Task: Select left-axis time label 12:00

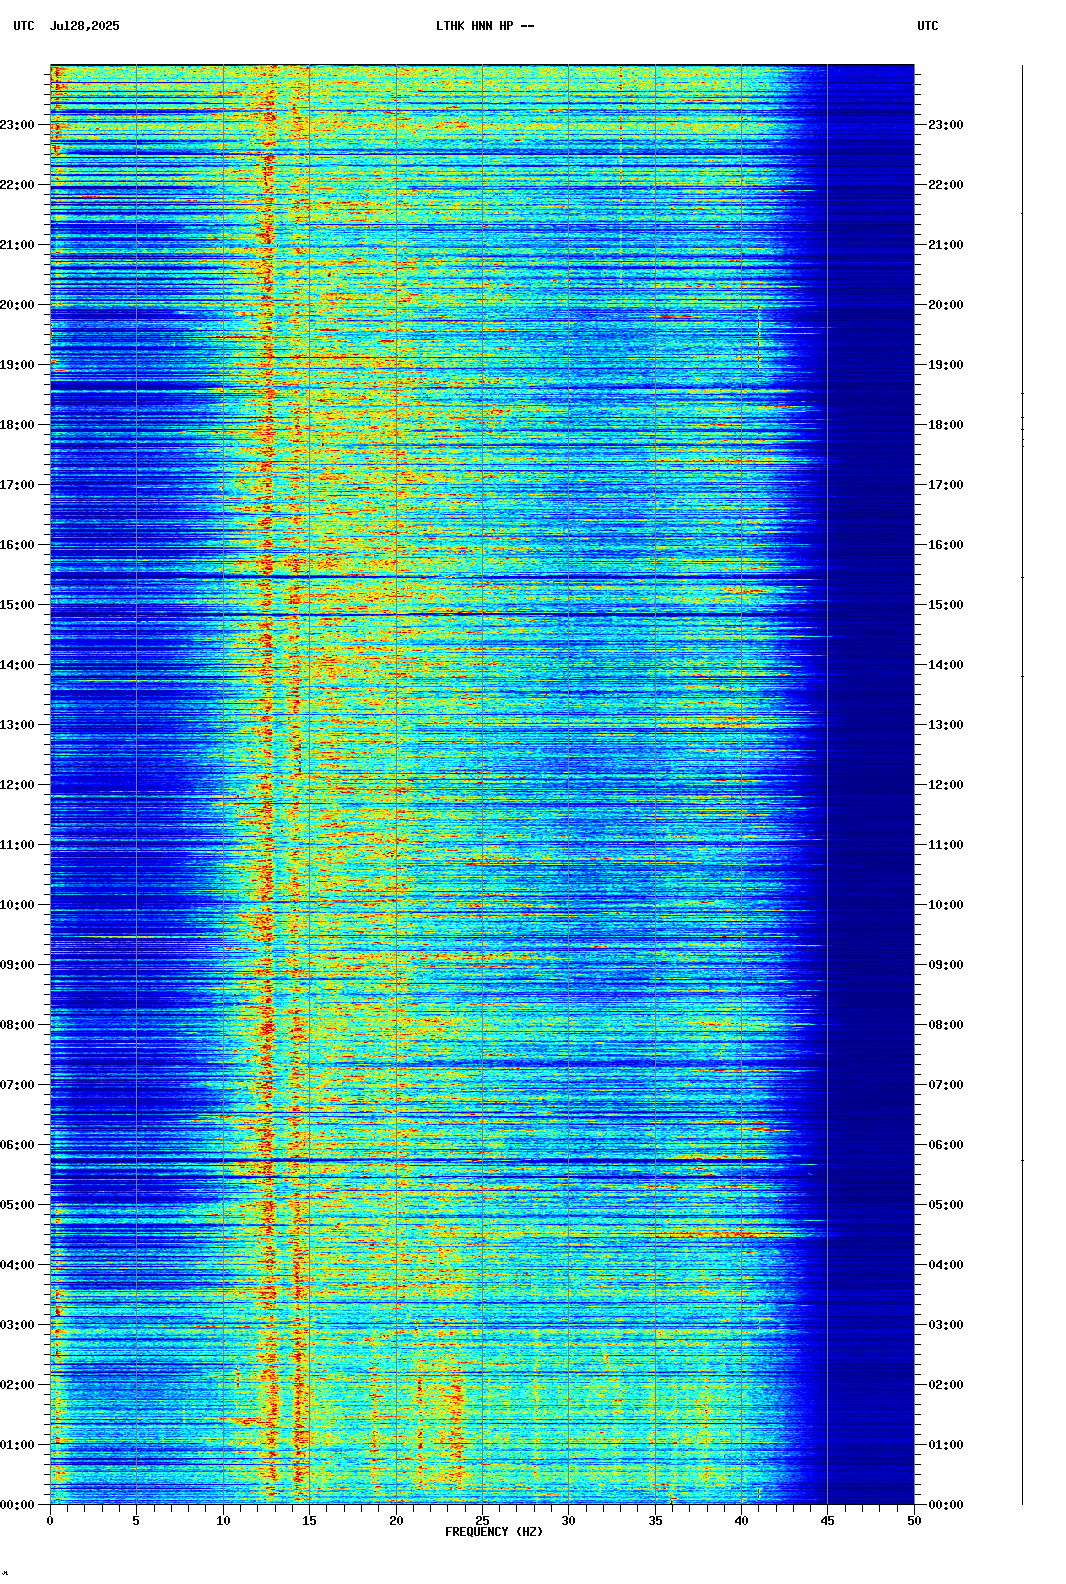Action: pyautogui.click(x=18, y=785)
